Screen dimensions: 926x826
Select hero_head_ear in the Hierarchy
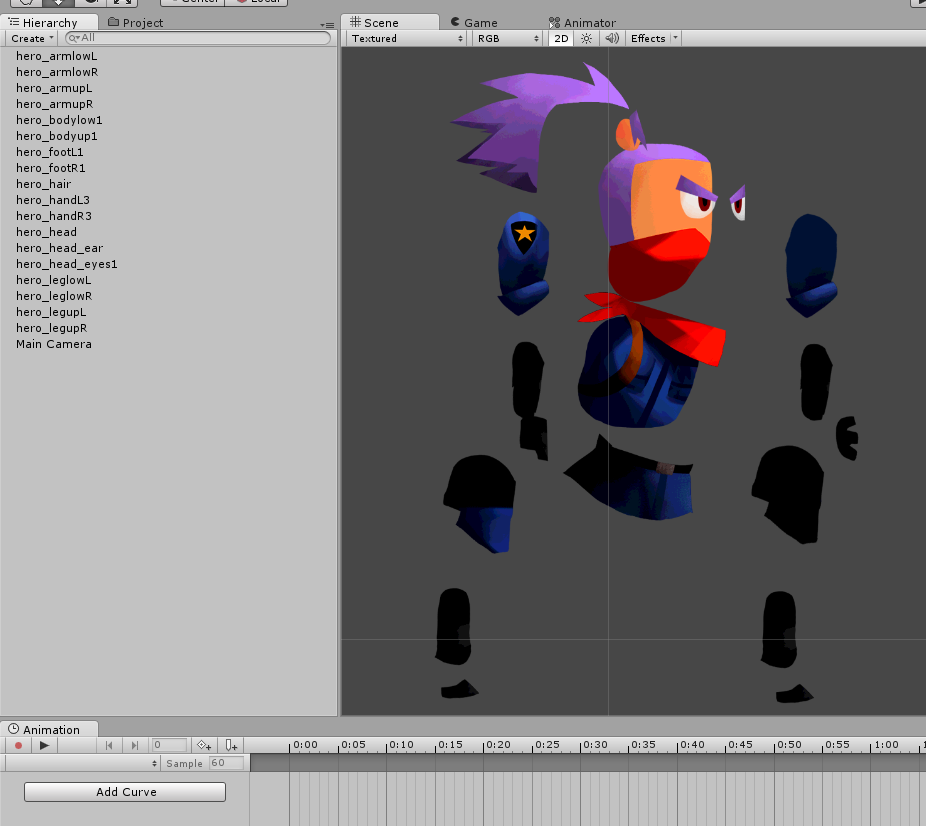tap(60, 247)
